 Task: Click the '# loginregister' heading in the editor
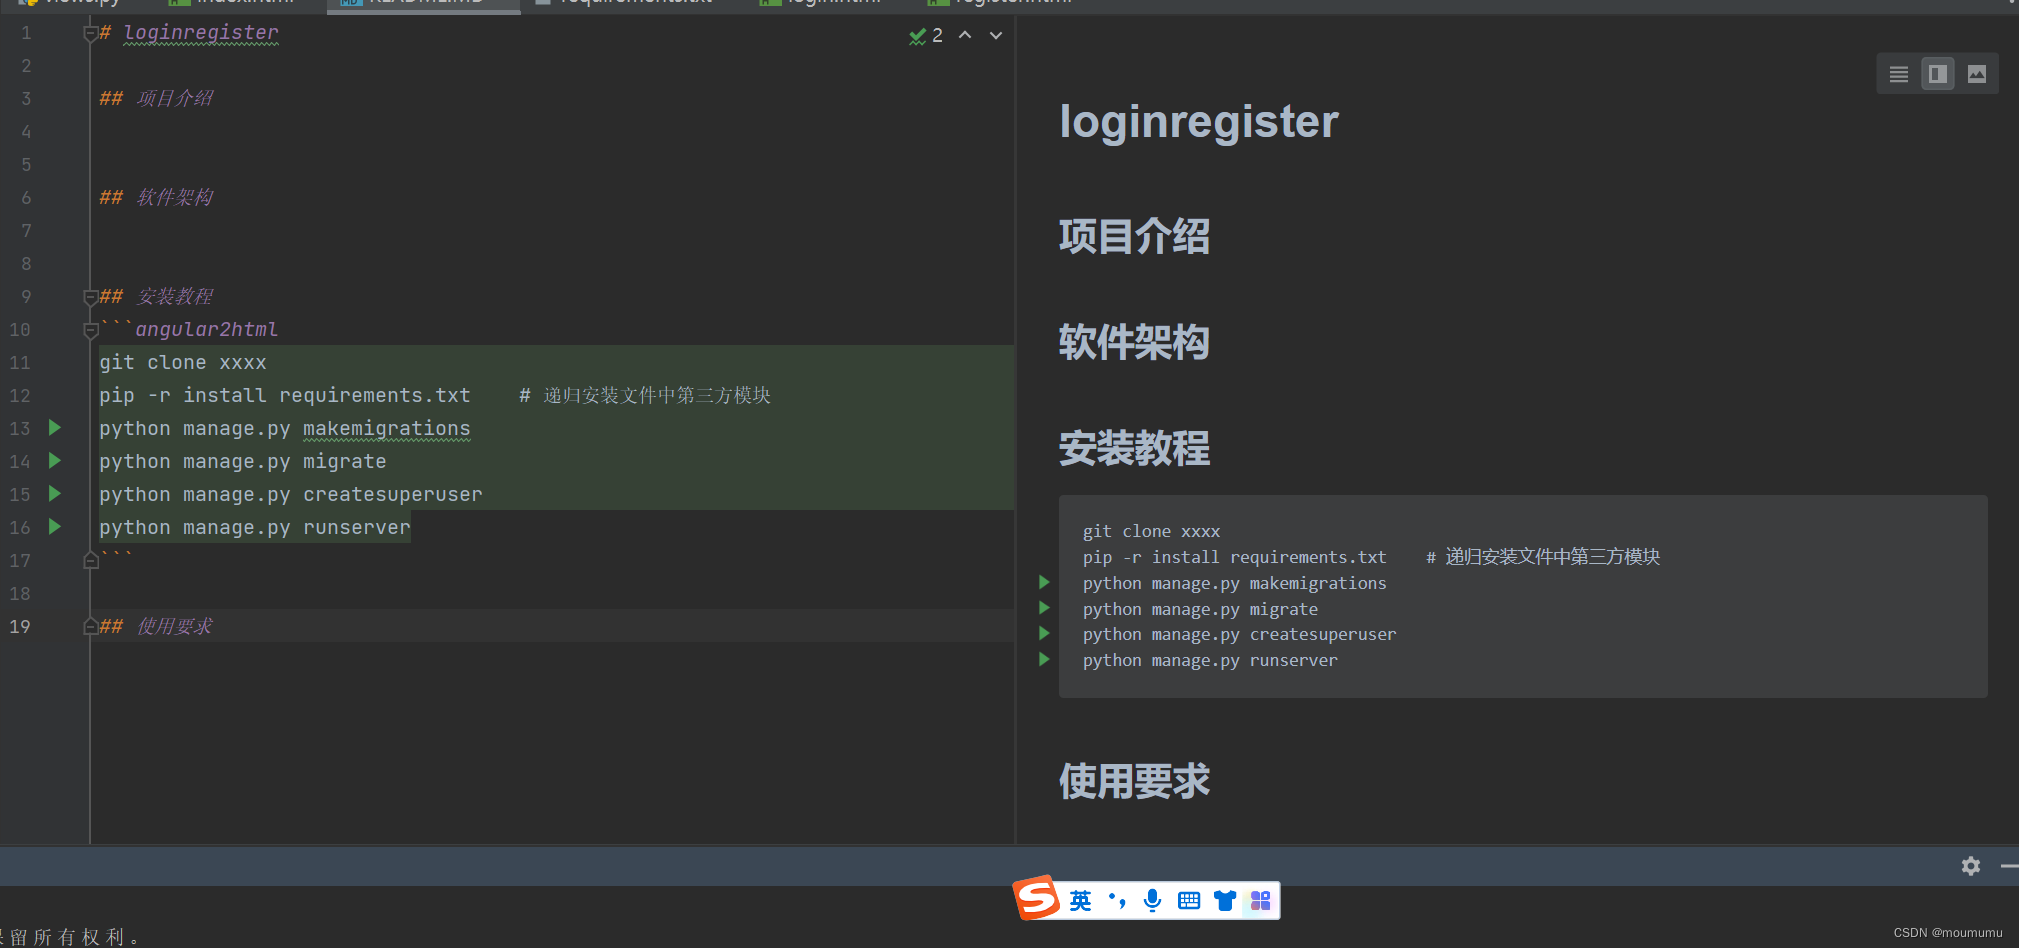(189, 33)
